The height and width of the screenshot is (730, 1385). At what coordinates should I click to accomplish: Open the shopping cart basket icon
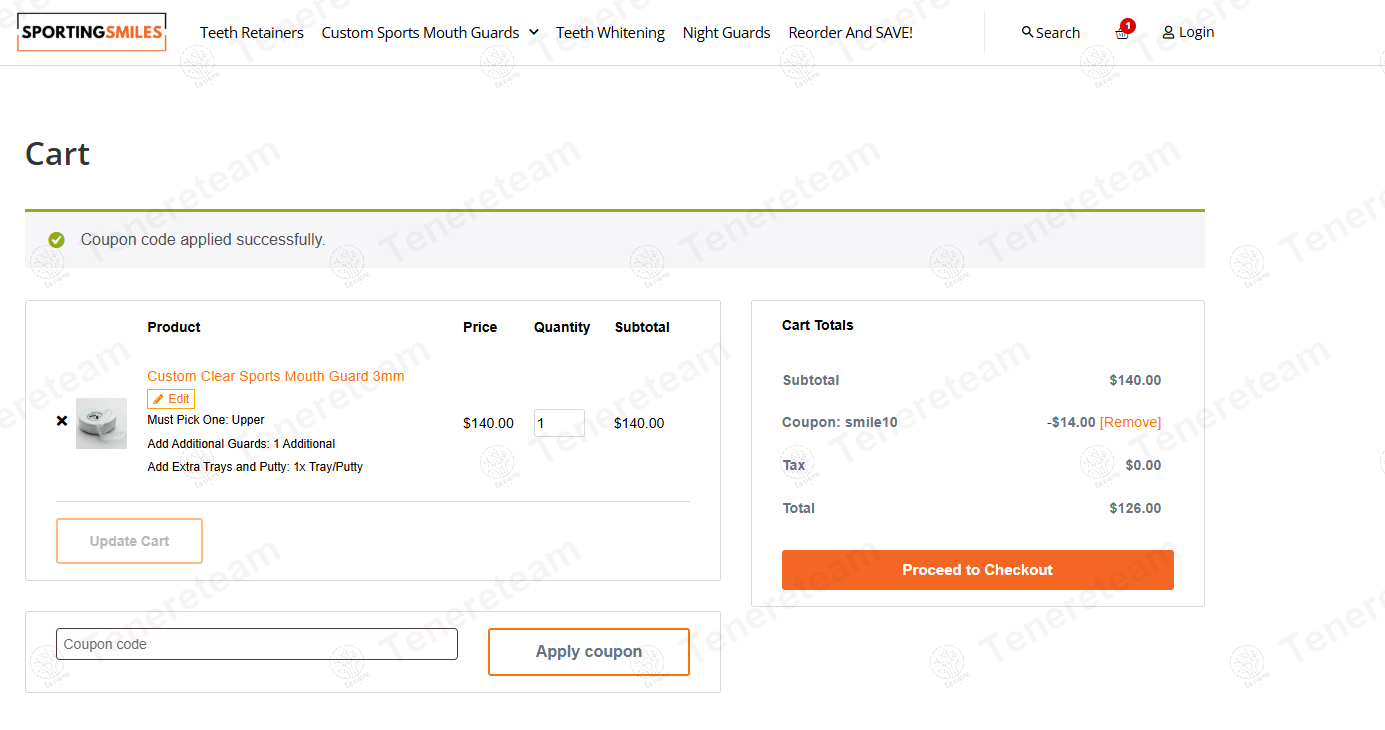(x=1122, y=33)
